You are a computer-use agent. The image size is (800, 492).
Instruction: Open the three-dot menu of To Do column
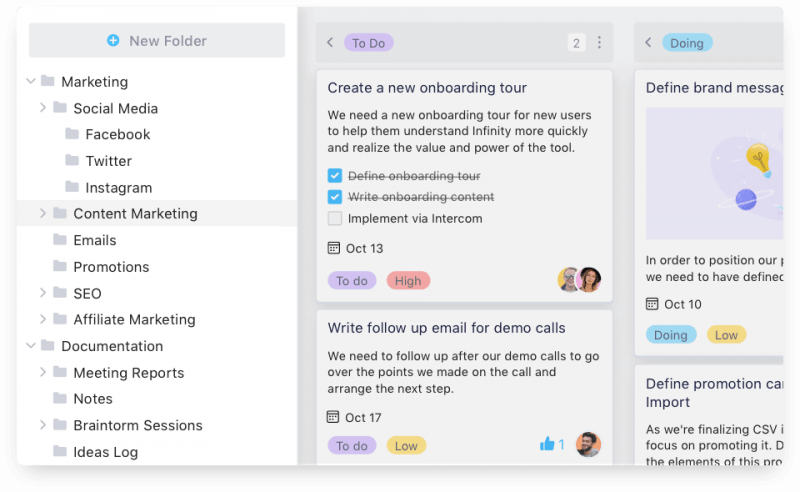click(599, 42)
